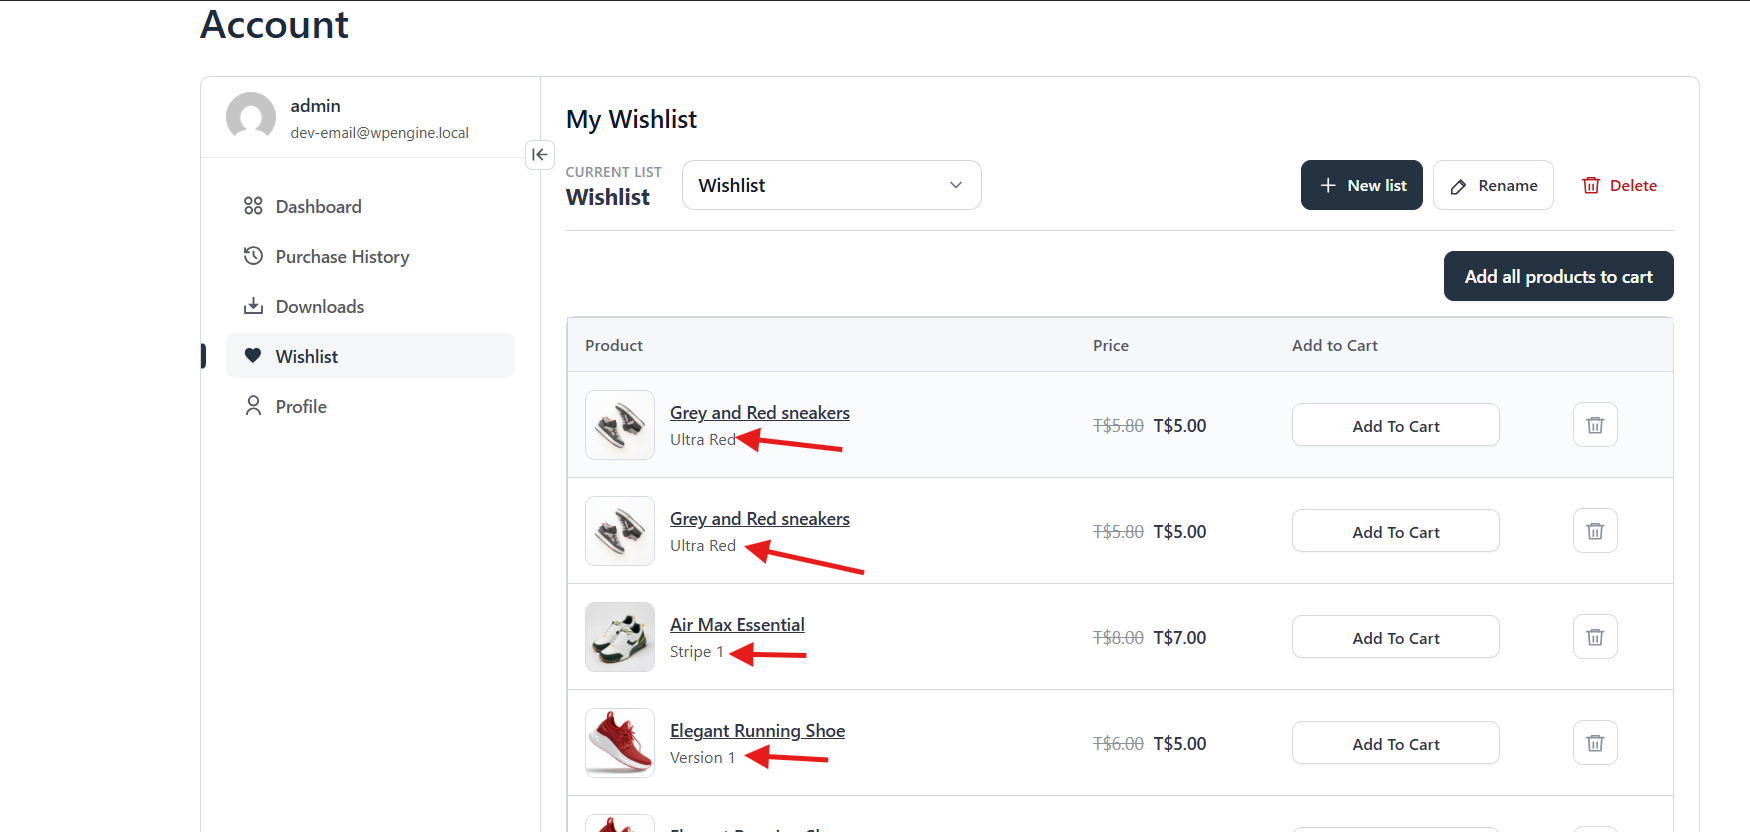Add Air Max Essential to cart
1750x832 pixels.
pos(1395,637)
